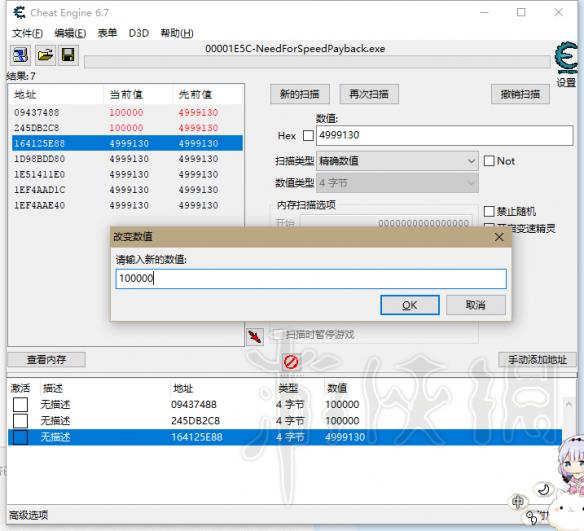
Task: Select result row 1EF4AAE40
Action: tap(127, 205)
